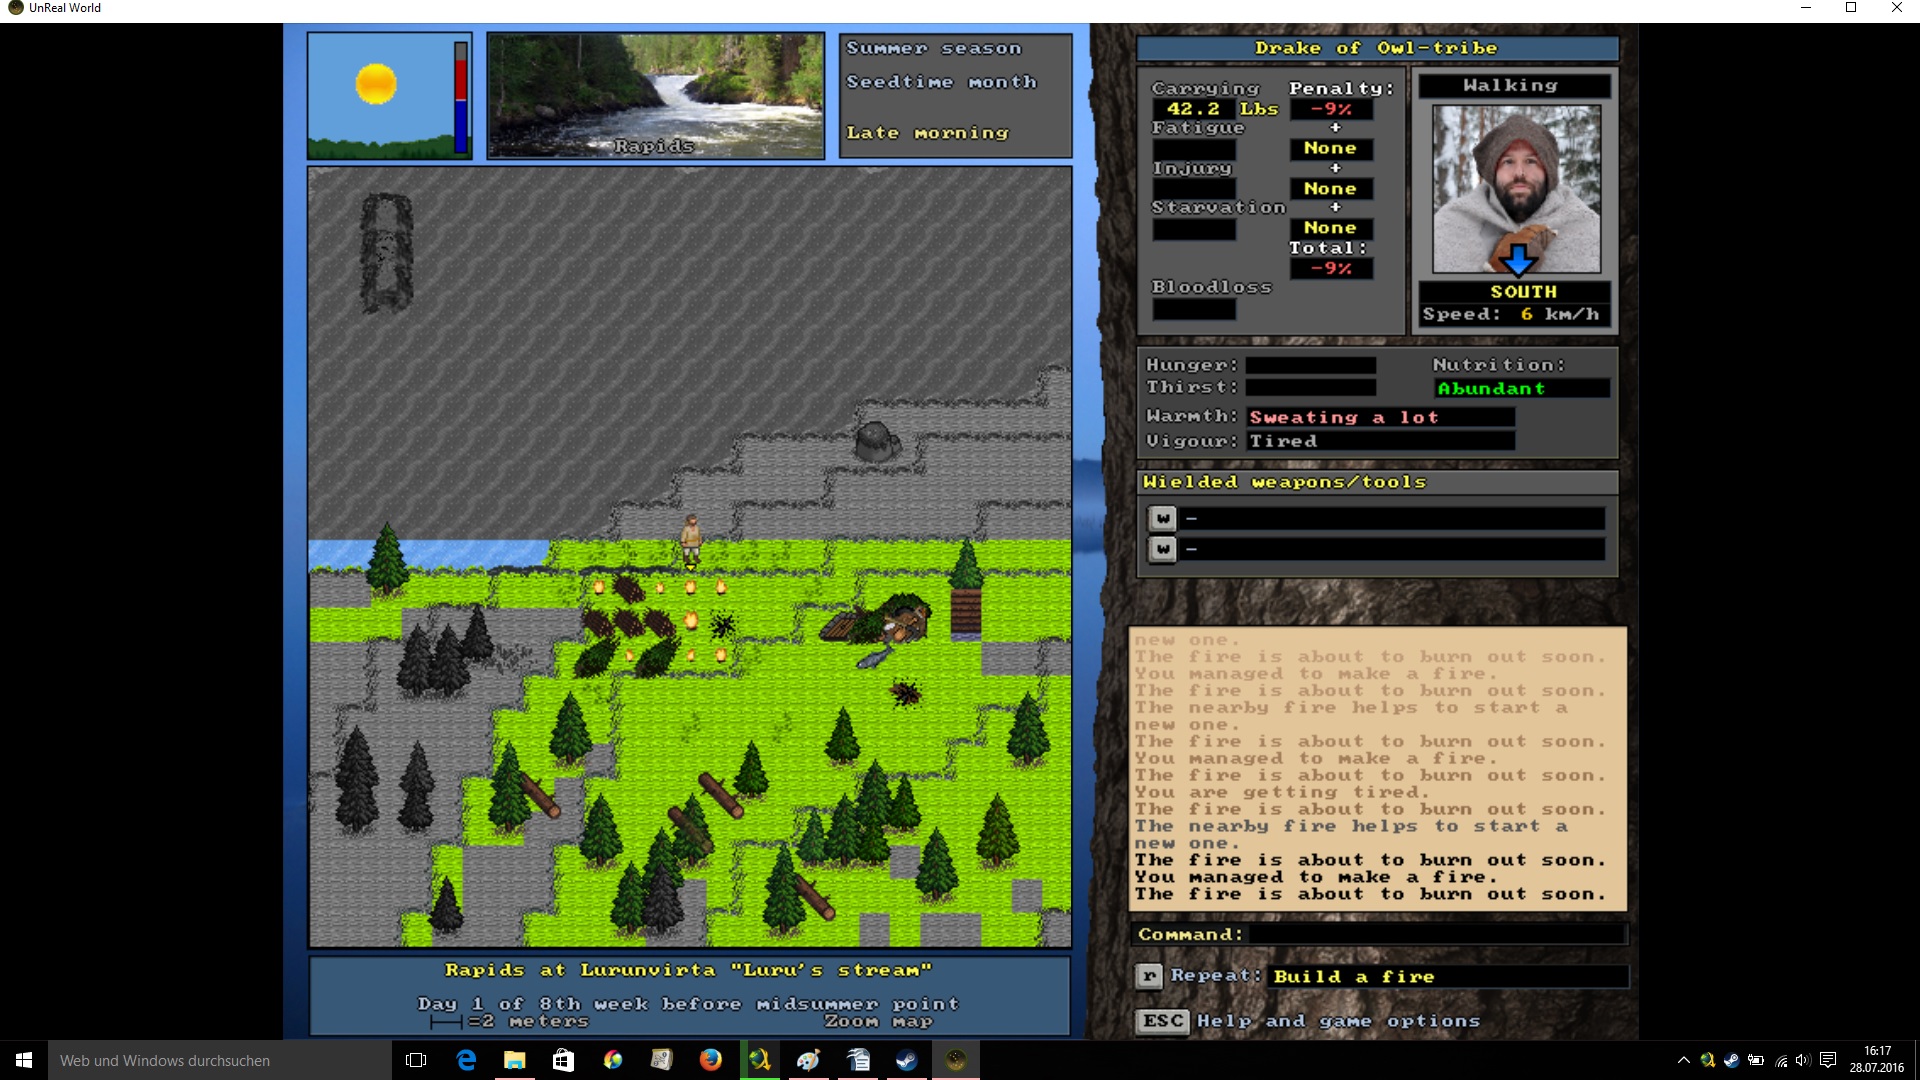
Task: Click the 'Sweating a lot' warmth status
Action: point(1343,417)
